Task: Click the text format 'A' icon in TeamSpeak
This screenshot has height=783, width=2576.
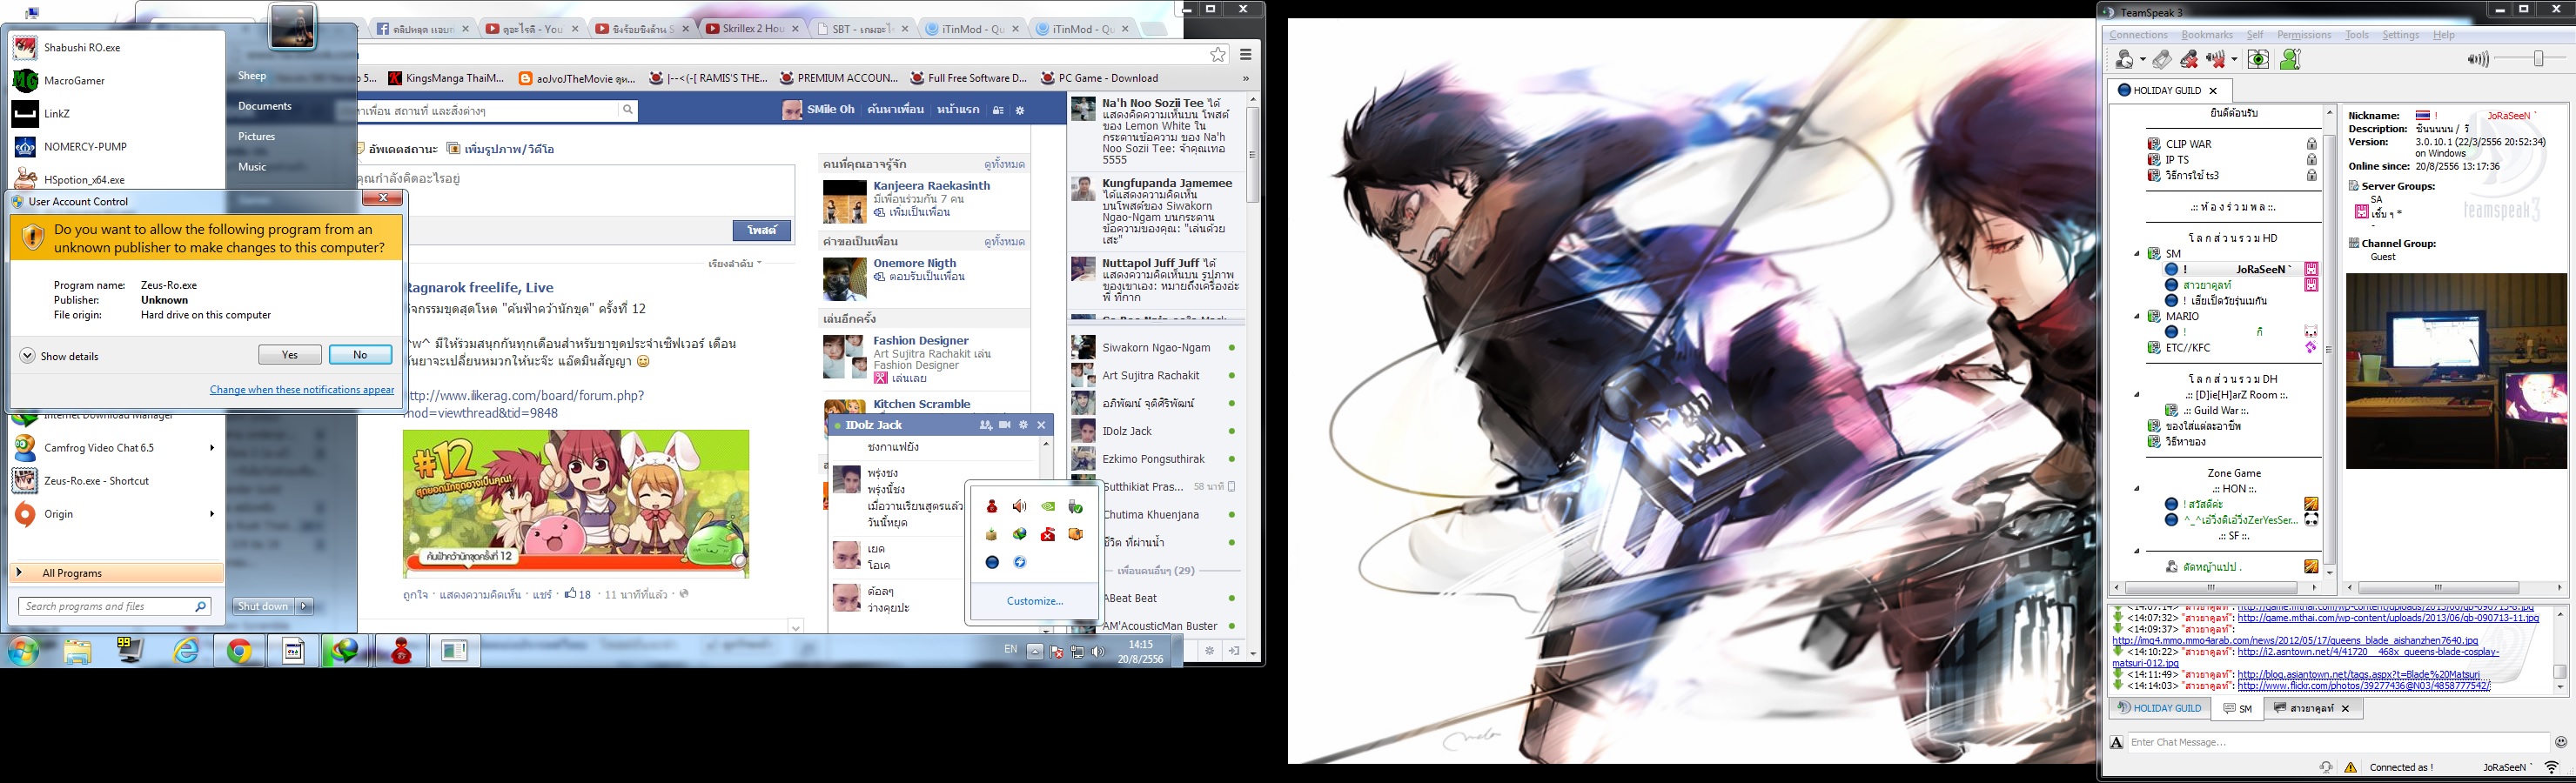Action: point(2116,742)
